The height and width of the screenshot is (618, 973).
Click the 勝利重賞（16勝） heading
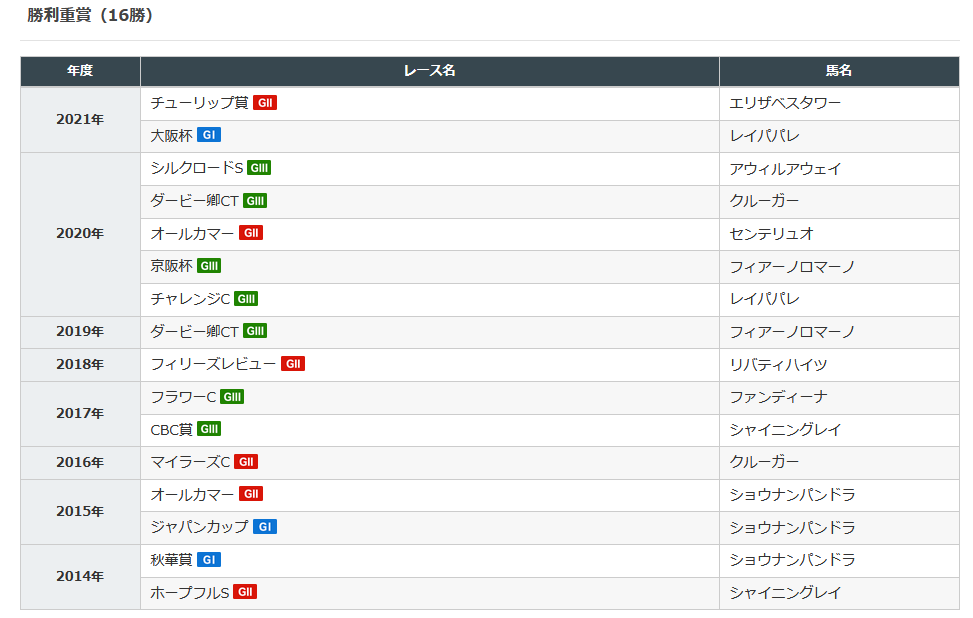point(90,15)
